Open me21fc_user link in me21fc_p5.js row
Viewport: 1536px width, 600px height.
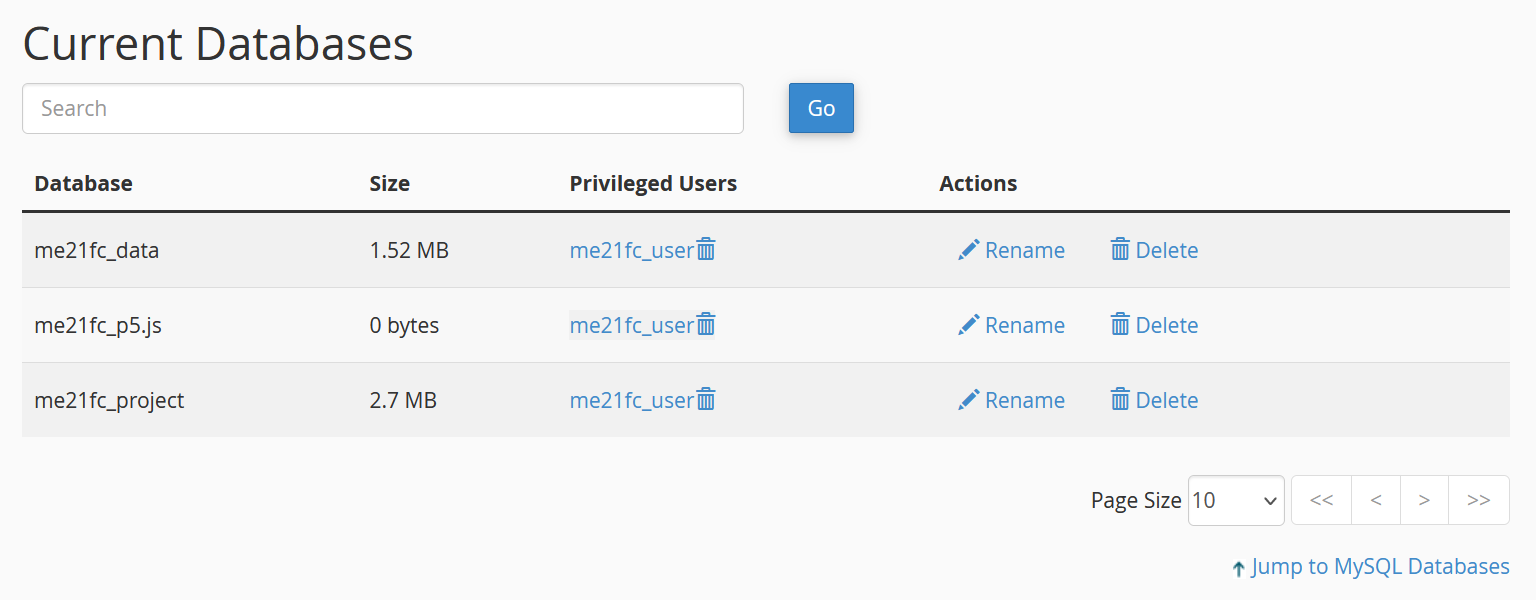coord(631,325)
